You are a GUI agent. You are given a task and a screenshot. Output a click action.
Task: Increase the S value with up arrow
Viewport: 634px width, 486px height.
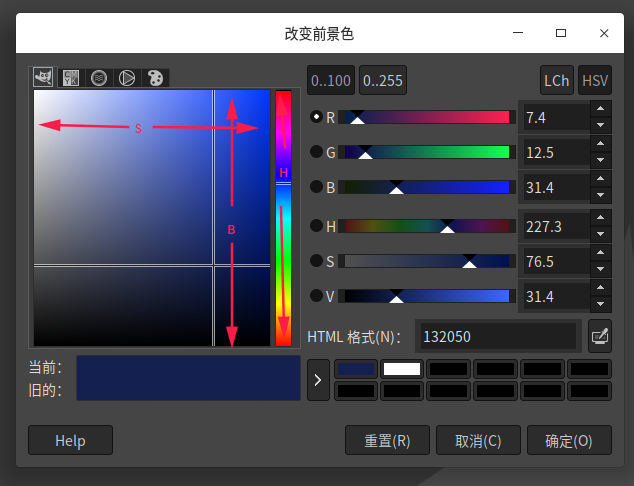point(600,252)
